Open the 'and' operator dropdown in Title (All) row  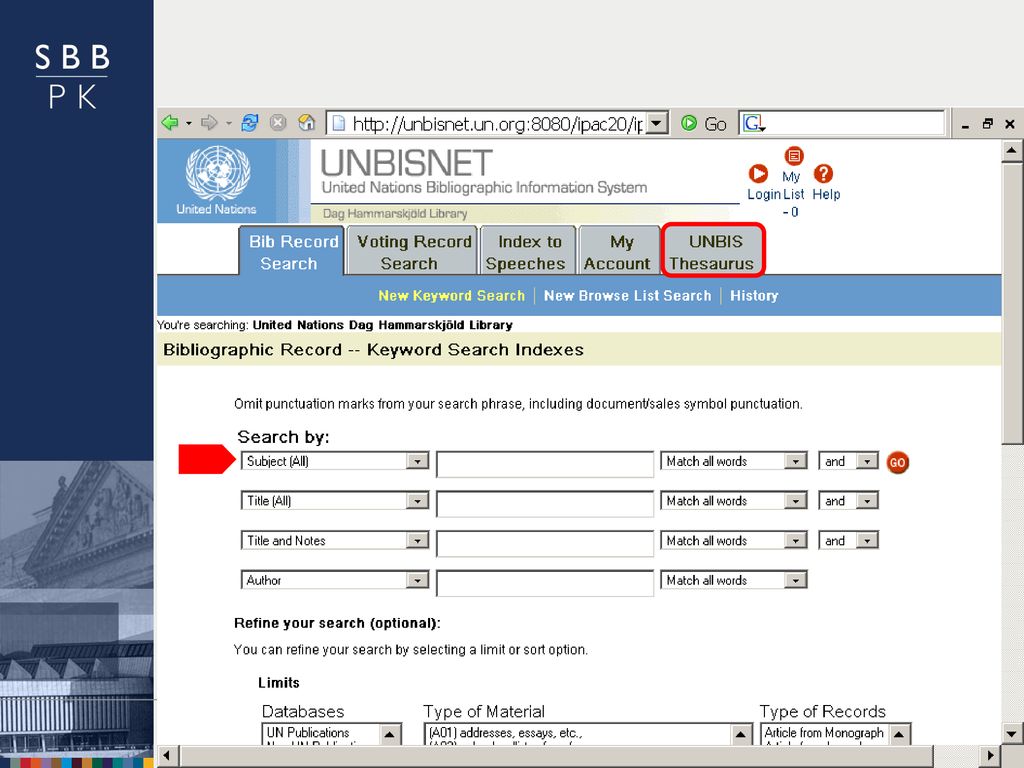[x=867, y=502]
